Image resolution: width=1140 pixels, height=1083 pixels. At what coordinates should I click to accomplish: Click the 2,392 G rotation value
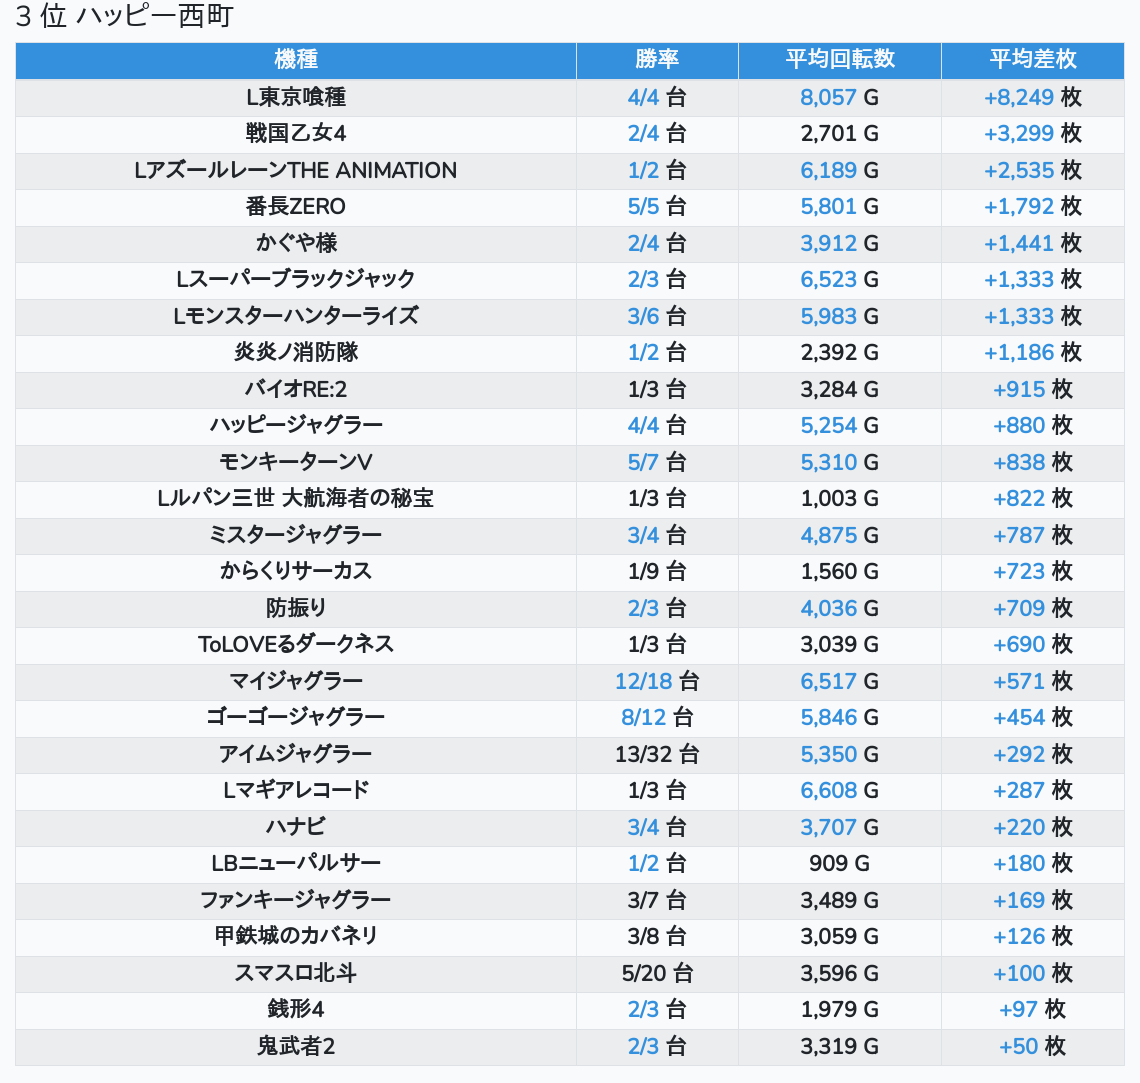click(x=840, y=353)
